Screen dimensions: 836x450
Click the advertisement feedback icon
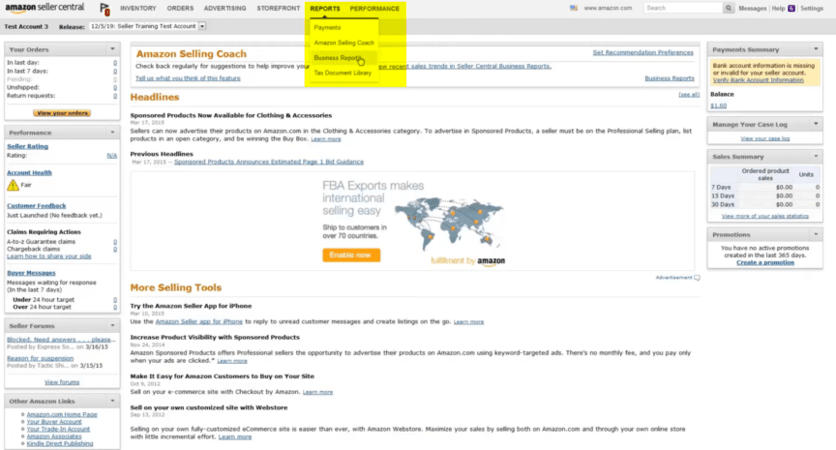[697, 277]
